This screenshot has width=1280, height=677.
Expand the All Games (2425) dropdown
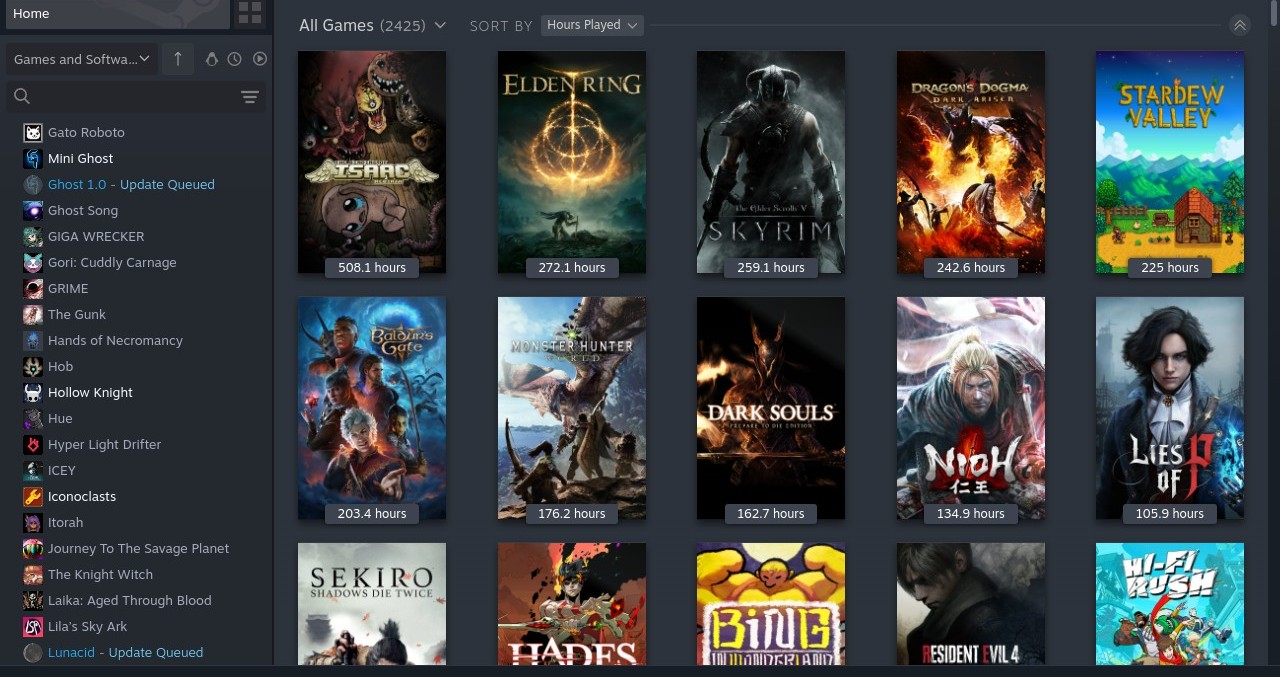[x=372, y=25]
